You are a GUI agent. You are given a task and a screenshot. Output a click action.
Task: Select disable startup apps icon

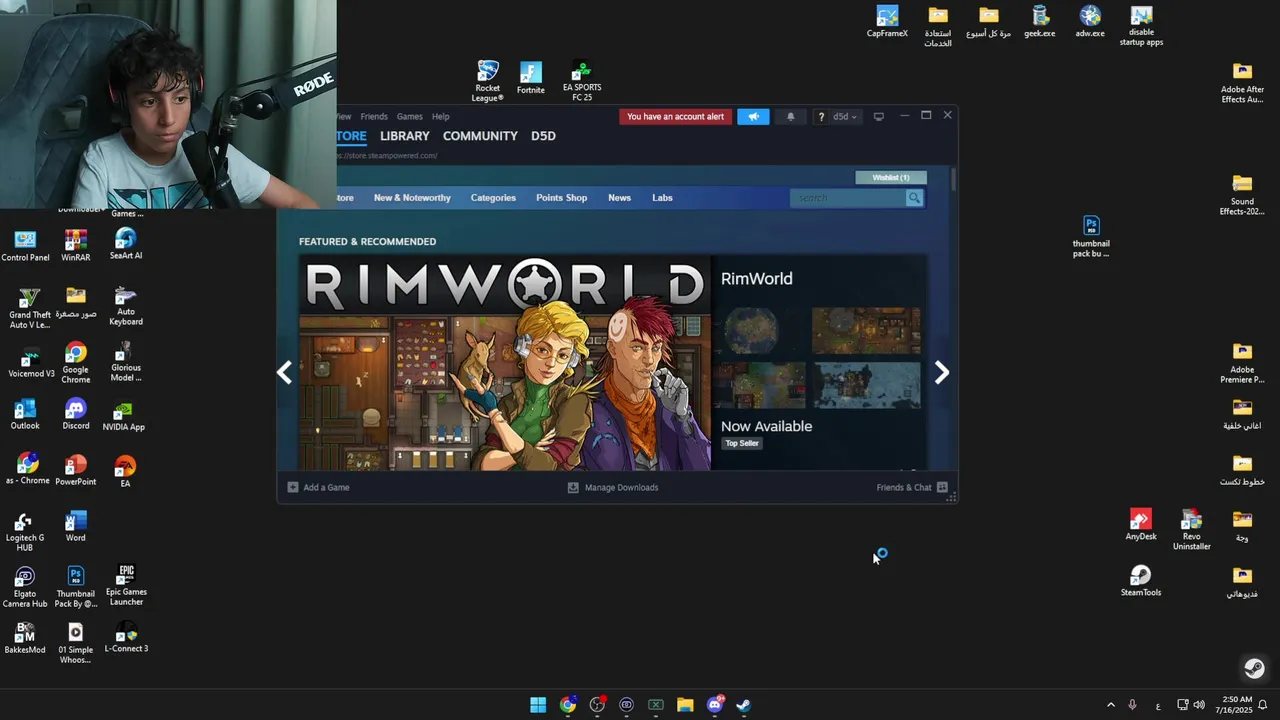(x=1141, y=26)
